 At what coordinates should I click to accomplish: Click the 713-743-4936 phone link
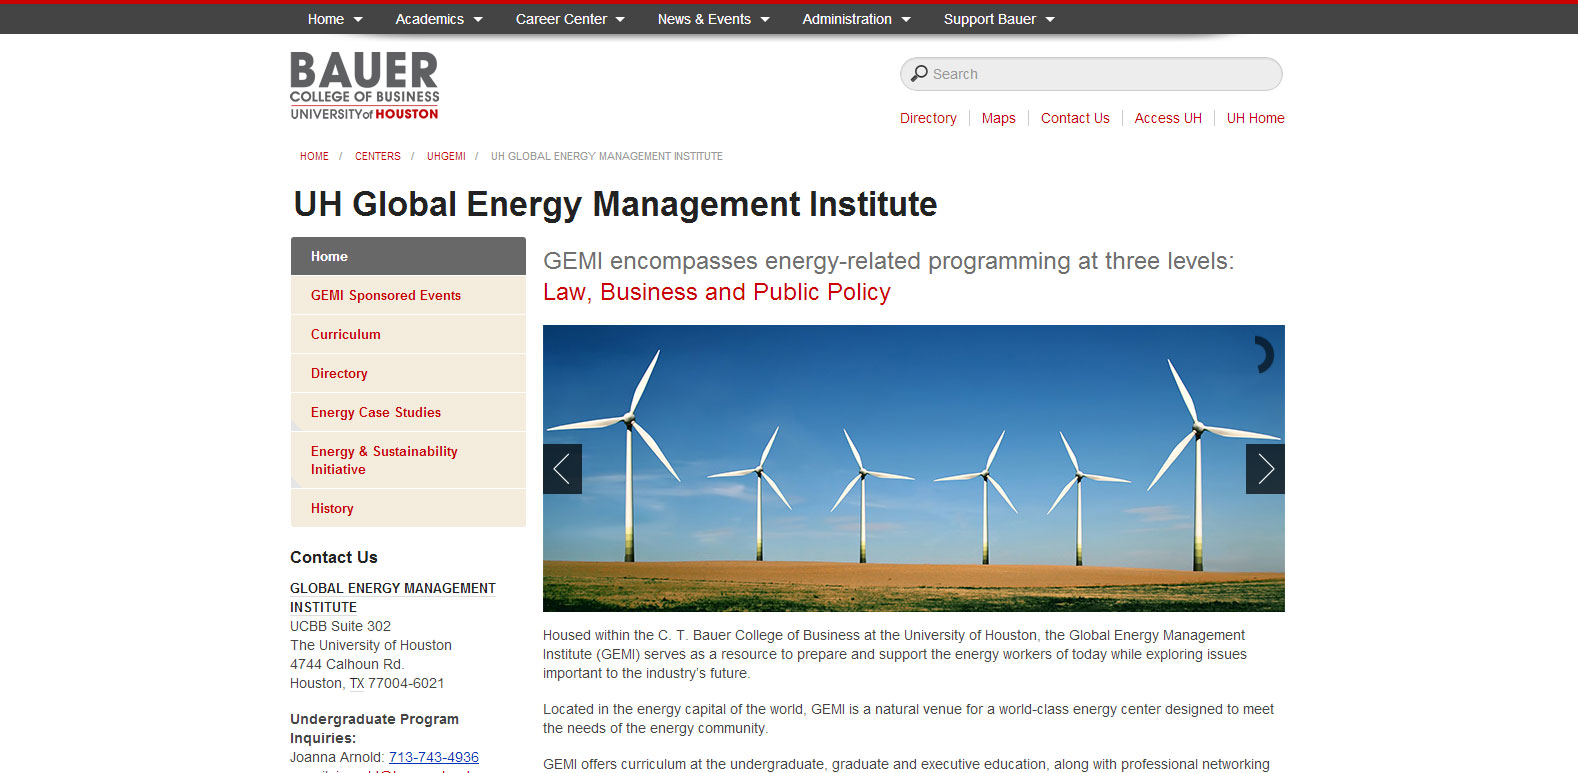(x=434, y=757)
